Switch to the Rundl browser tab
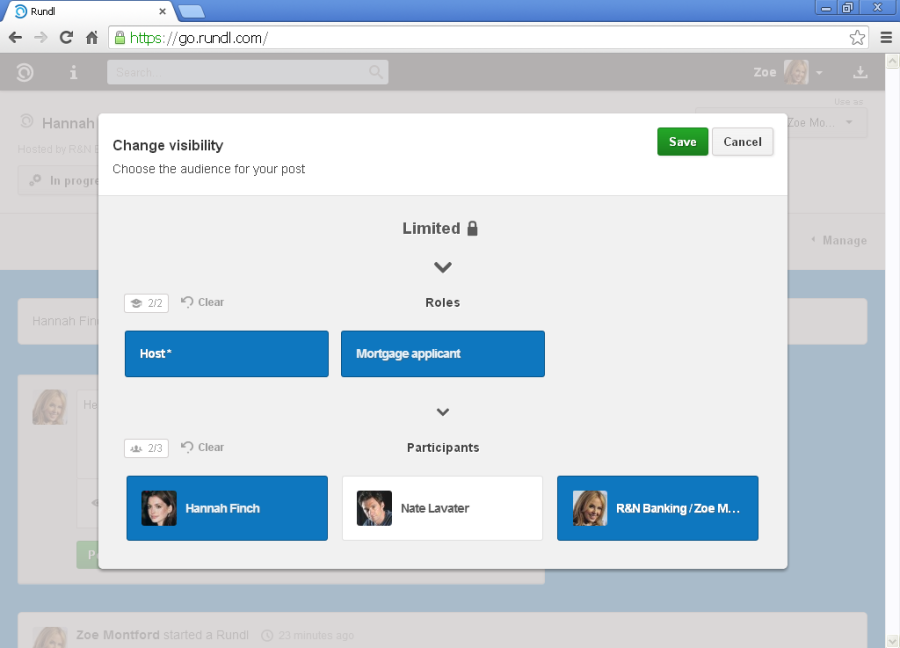This screenshot has width=900, height=648. (90, 11)
